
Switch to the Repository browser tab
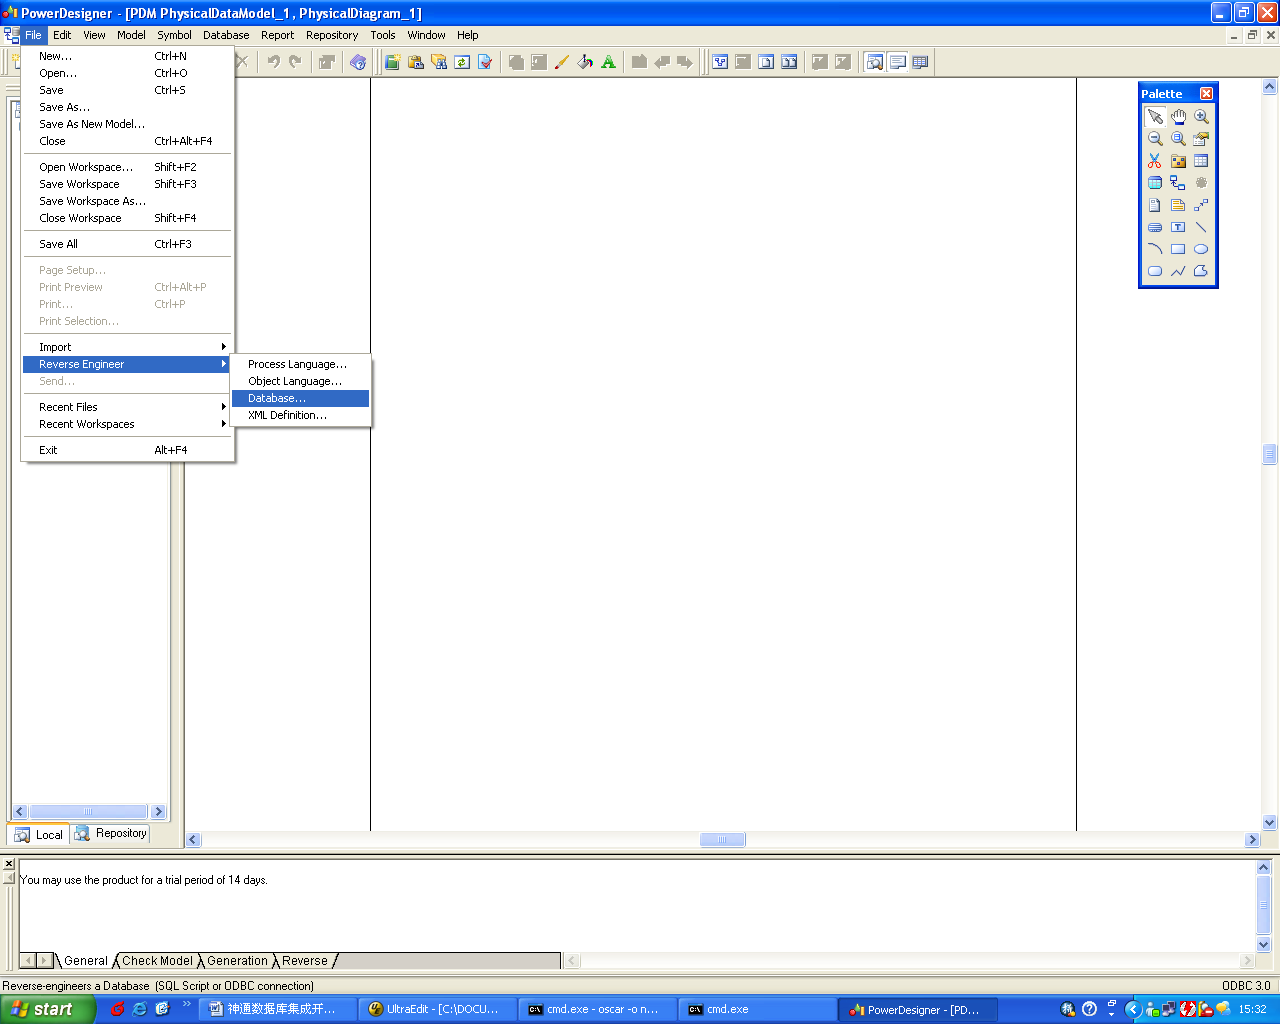111,833
